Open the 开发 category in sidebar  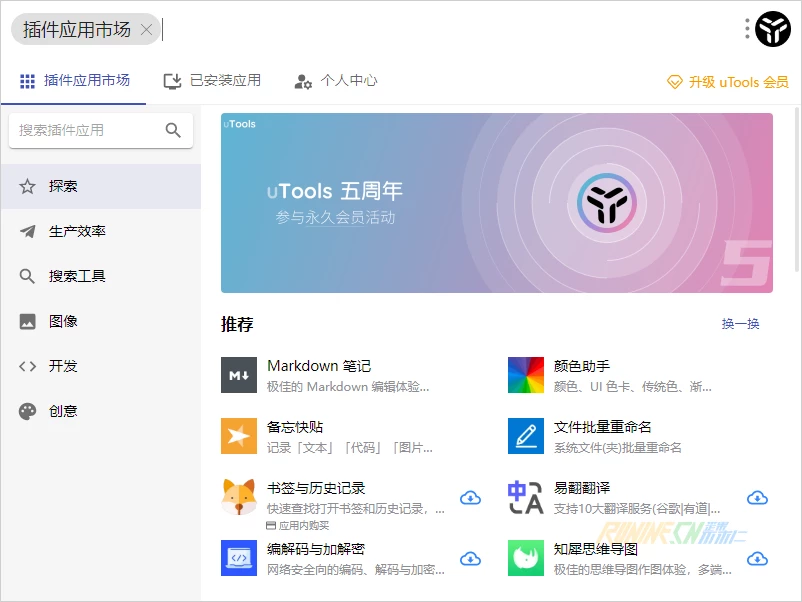63,366
